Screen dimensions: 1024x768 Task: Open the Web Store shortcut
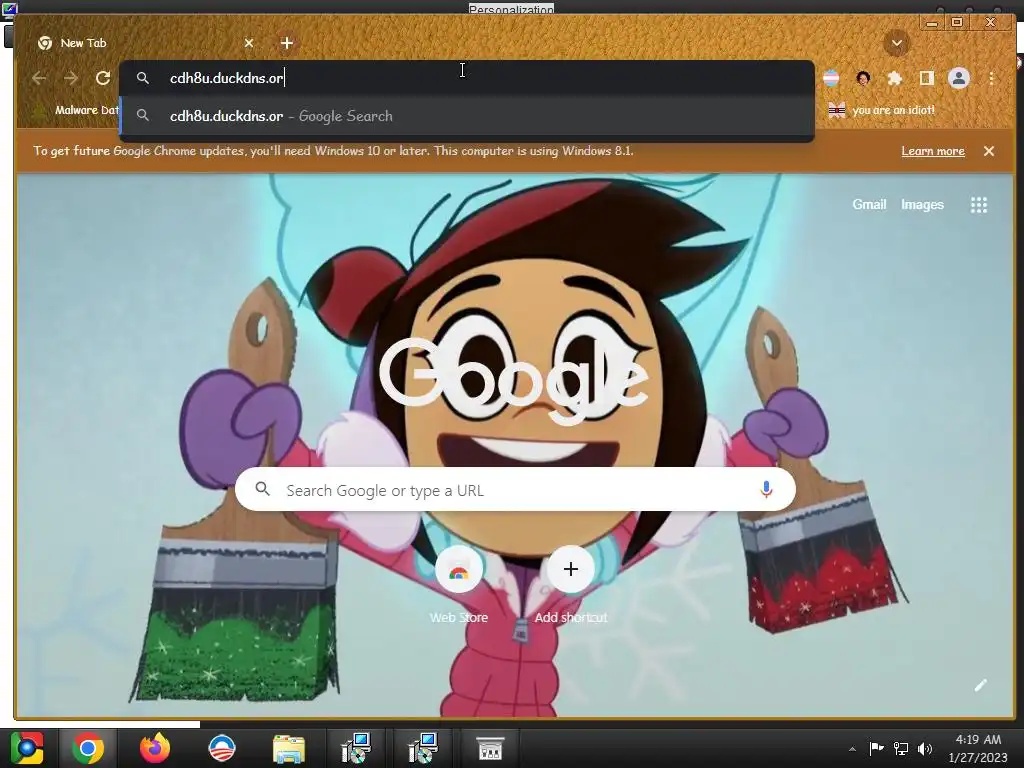pyautogui.click(x=458, y=584)
